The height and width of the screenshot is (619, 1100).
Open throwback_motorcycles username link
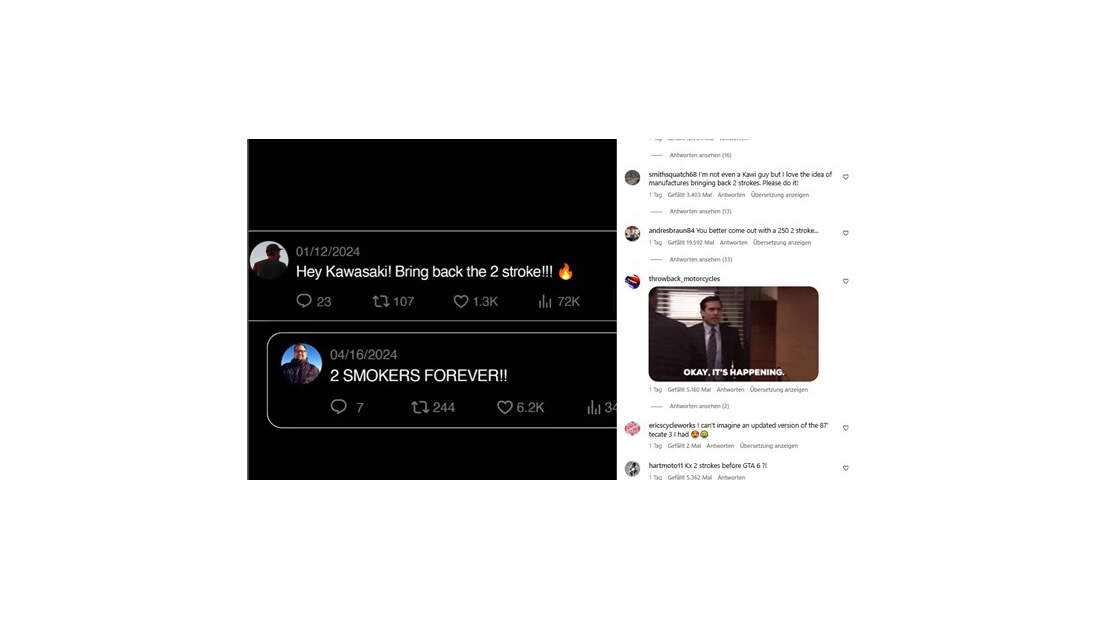point(684,279)
